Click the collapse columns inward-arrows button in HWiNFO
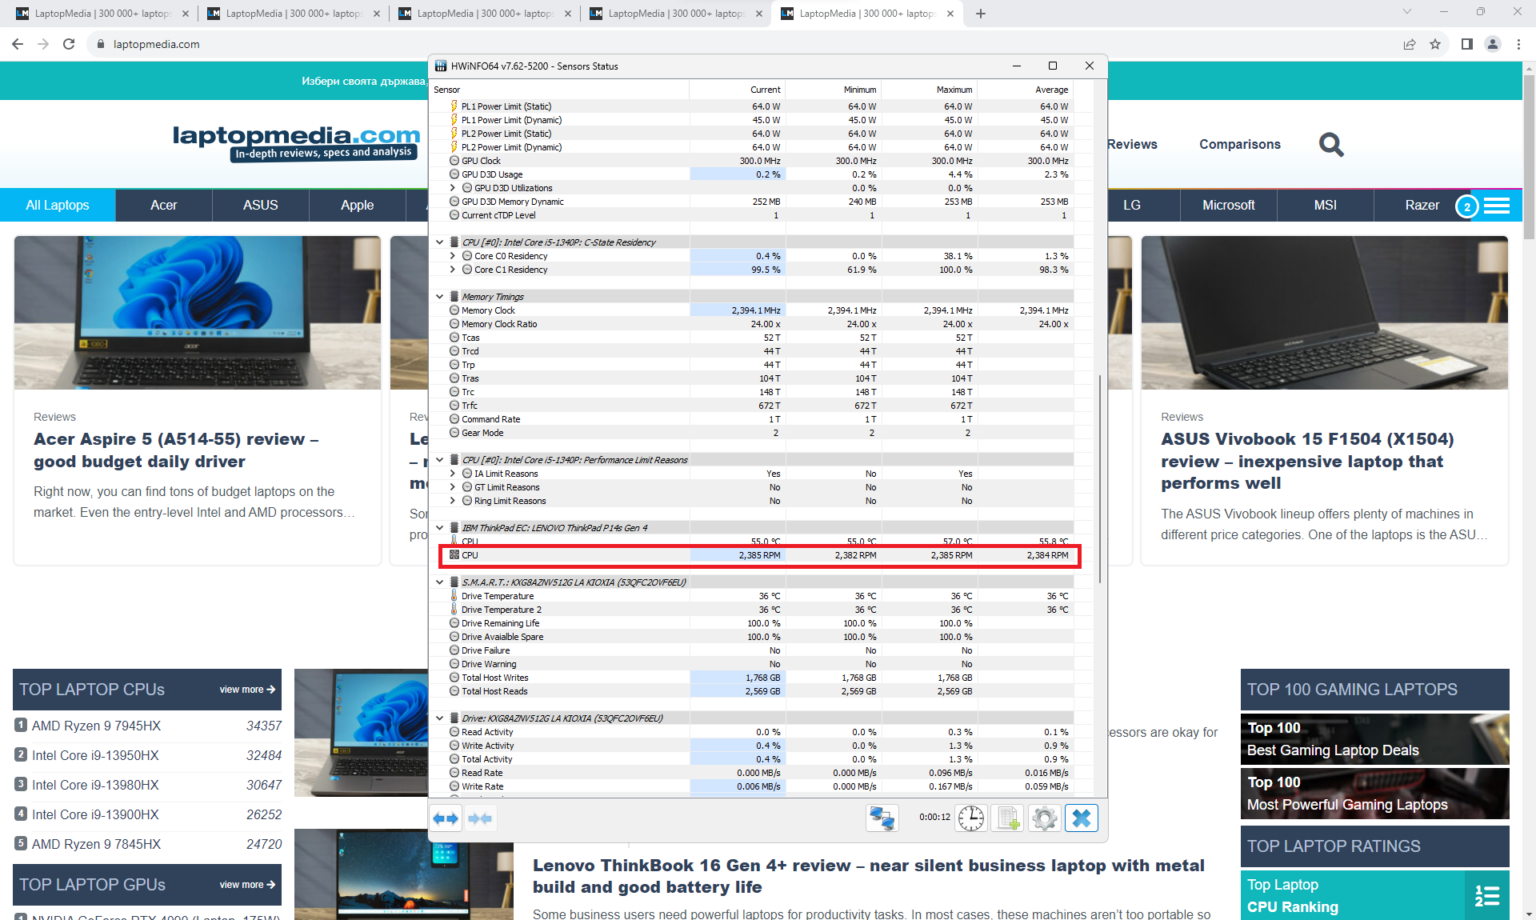The height and width of the screenshot is (920, 1536). 480,818
